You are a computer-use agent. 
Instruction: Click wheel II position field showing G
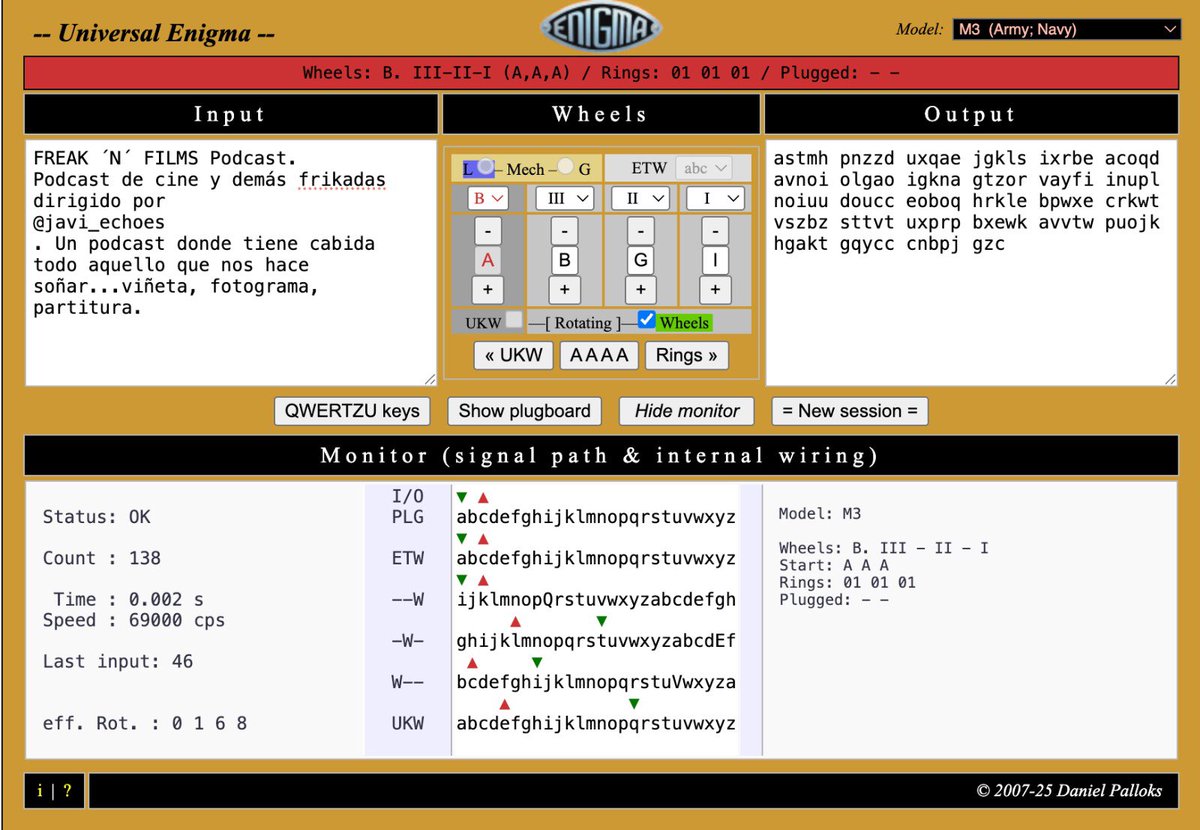(x=640, y=260)
